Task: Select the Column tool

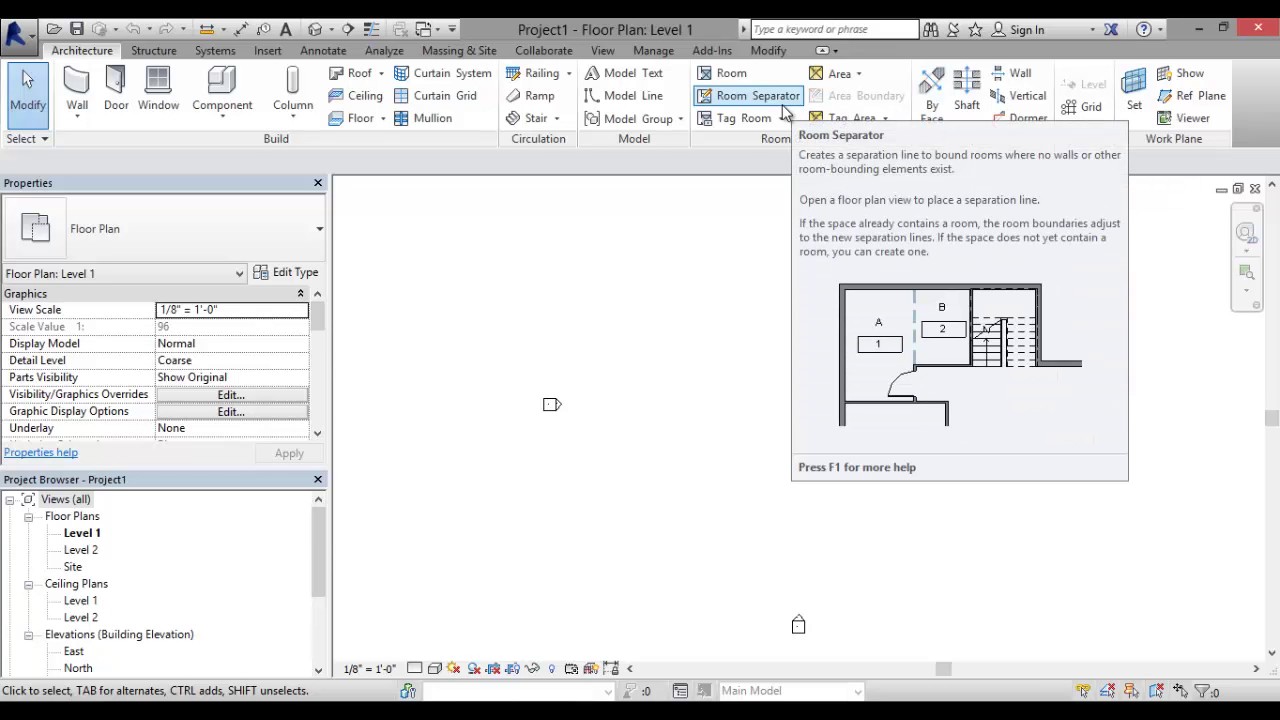Action: [x=293, y=90]
